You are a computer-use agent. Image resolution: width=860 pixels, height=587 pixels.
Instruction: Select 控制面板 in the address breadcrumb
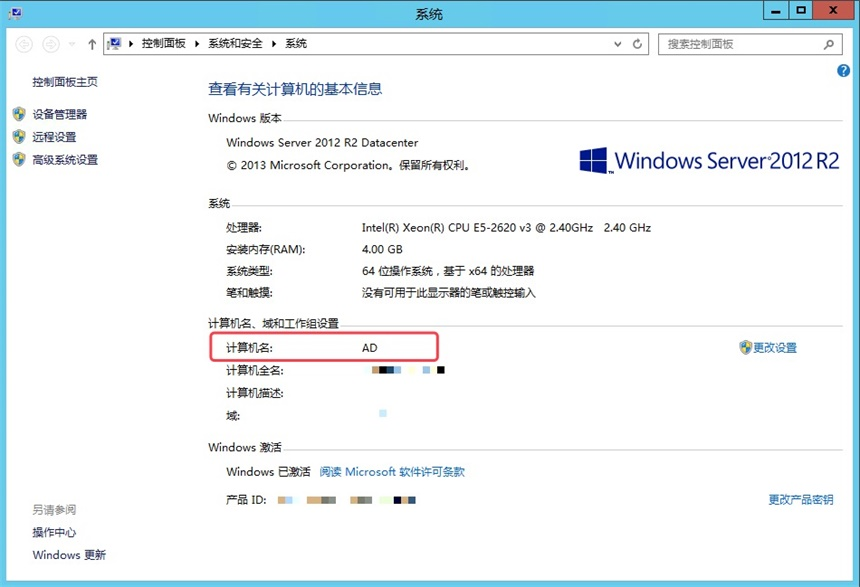pyautogui.click(x=163, y=43)
